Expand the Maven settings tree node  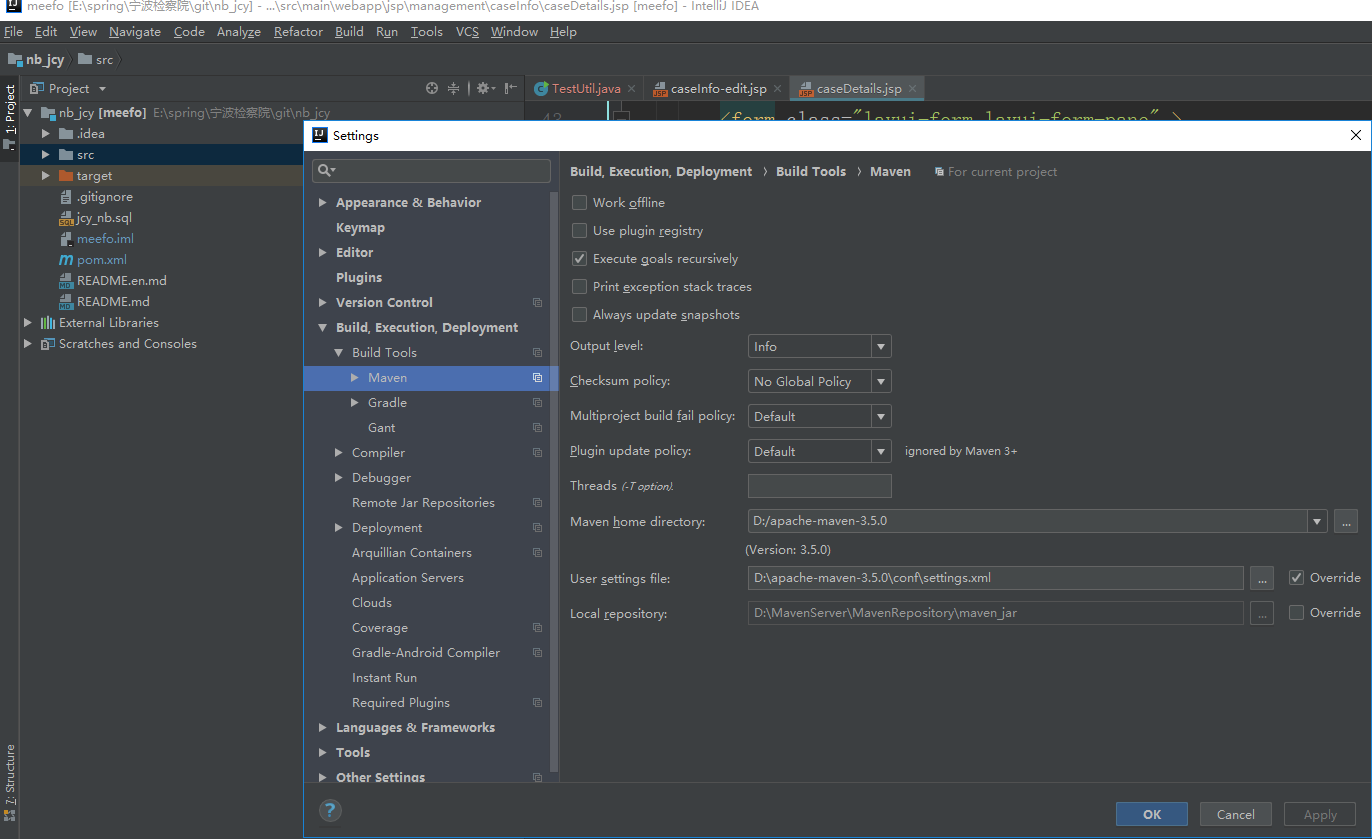tap(355, 378)
